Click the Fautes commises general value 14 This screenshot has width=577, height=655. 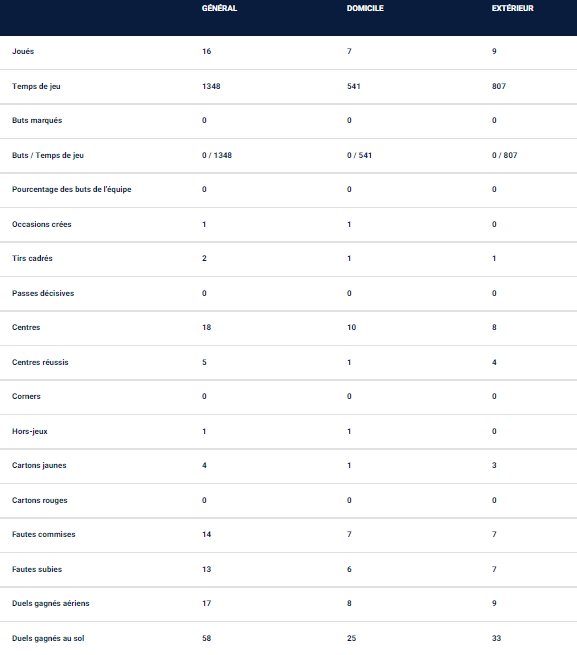click(206, 534)
